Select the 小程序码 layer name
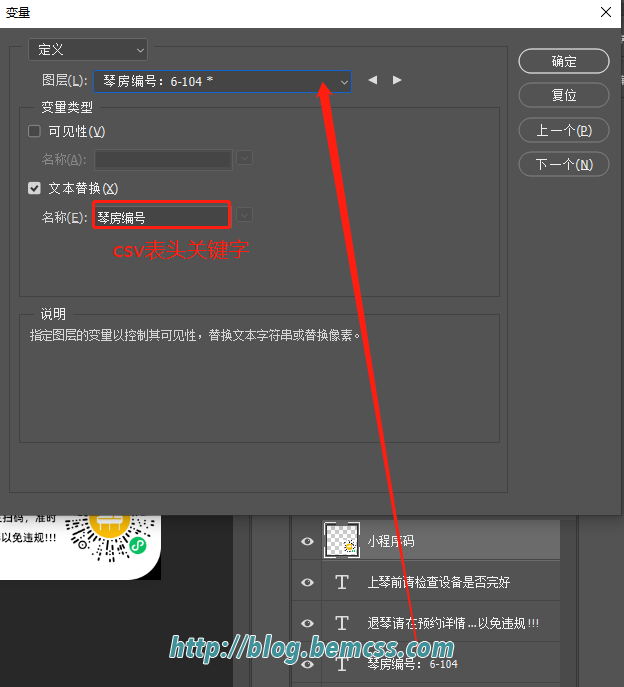The height and width of the screenshot is (687, 624). (390, 541)
